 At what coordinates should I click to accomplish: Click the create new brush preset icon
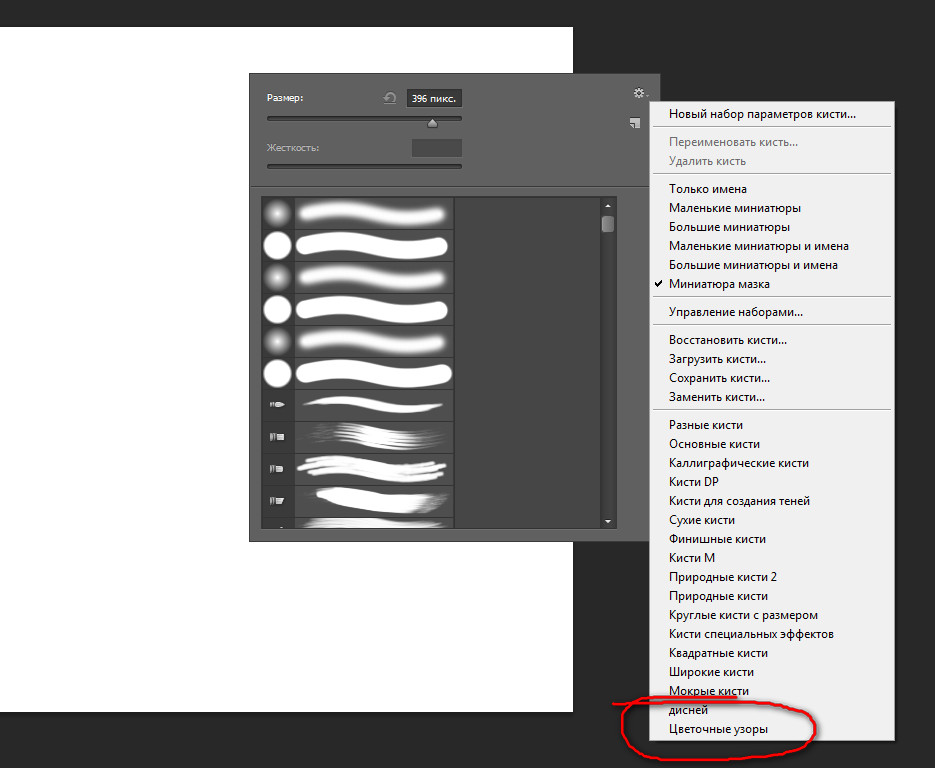(635, 123)
